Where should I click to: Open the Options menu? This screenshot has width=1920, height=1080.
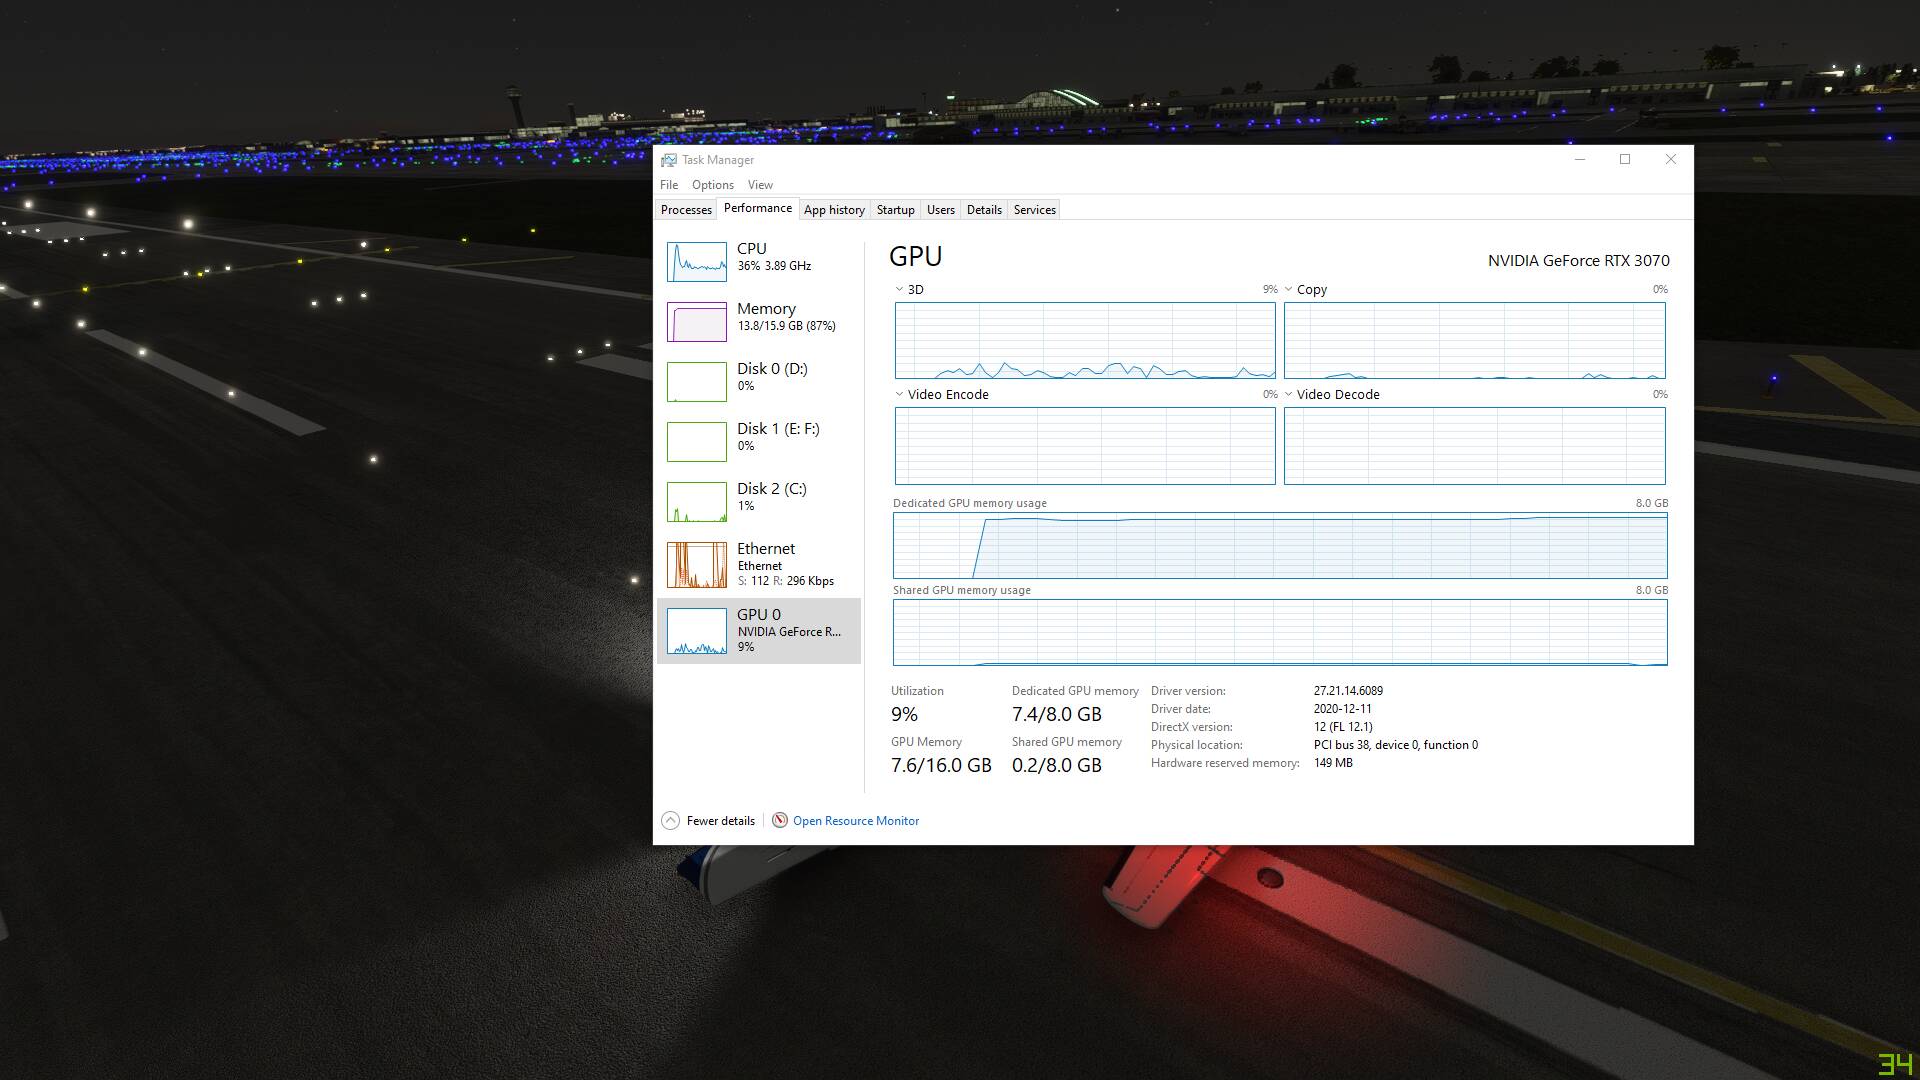(x=712, y=185)
